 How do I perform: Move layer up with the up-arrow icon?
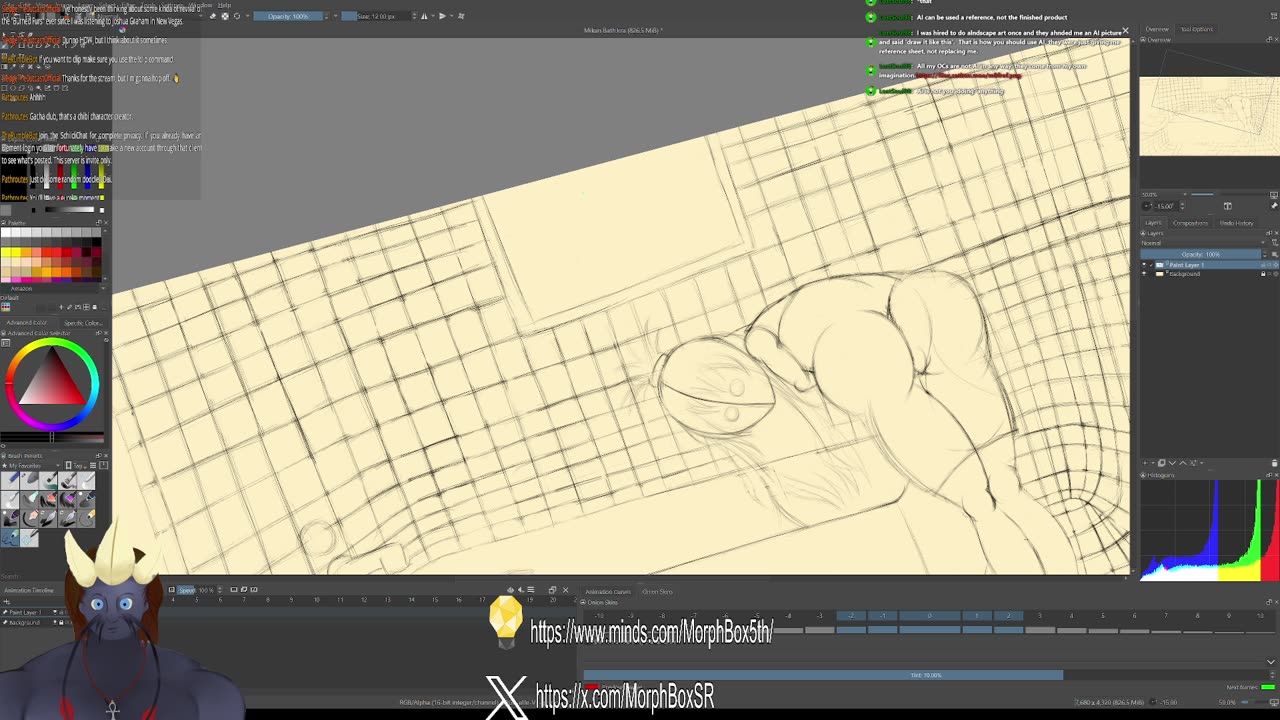[x=1183, y=463]
